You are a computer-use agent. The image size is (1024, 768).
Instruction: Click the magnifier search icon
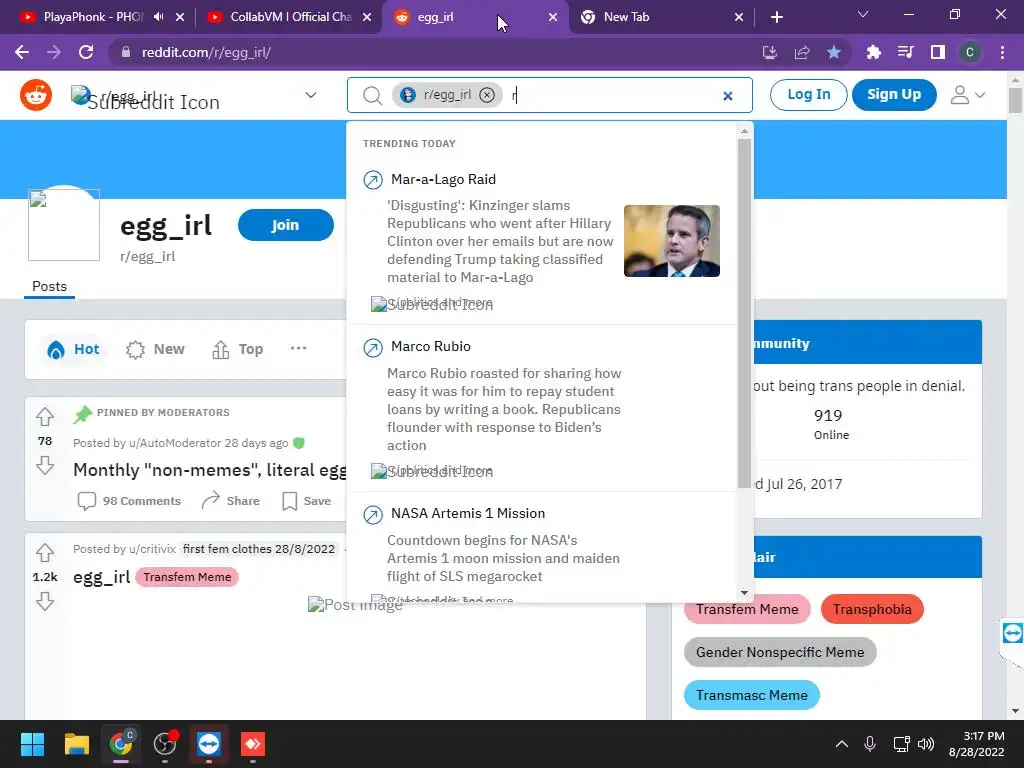point(372,95)
